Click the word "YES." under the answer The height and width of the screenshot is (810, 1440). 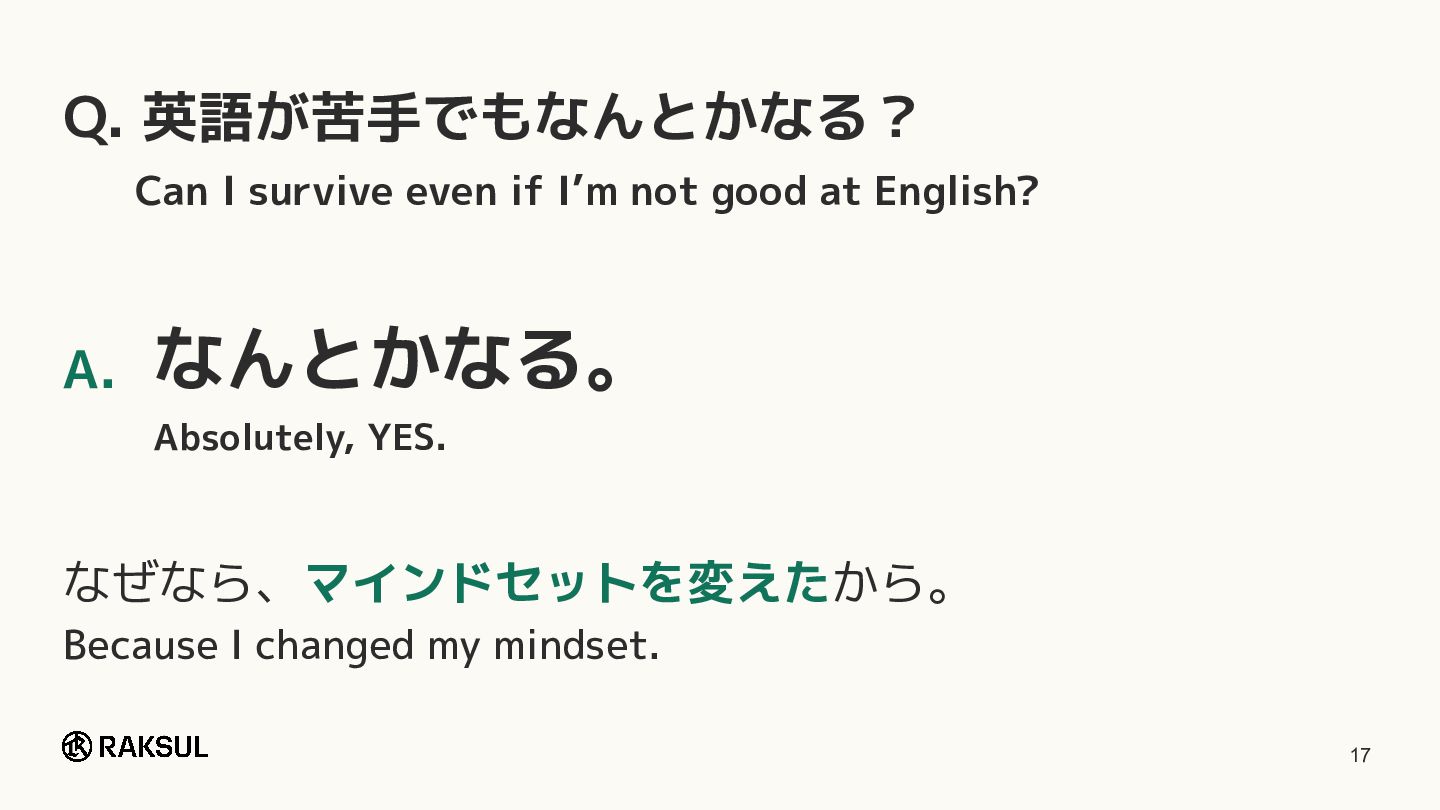407,437
